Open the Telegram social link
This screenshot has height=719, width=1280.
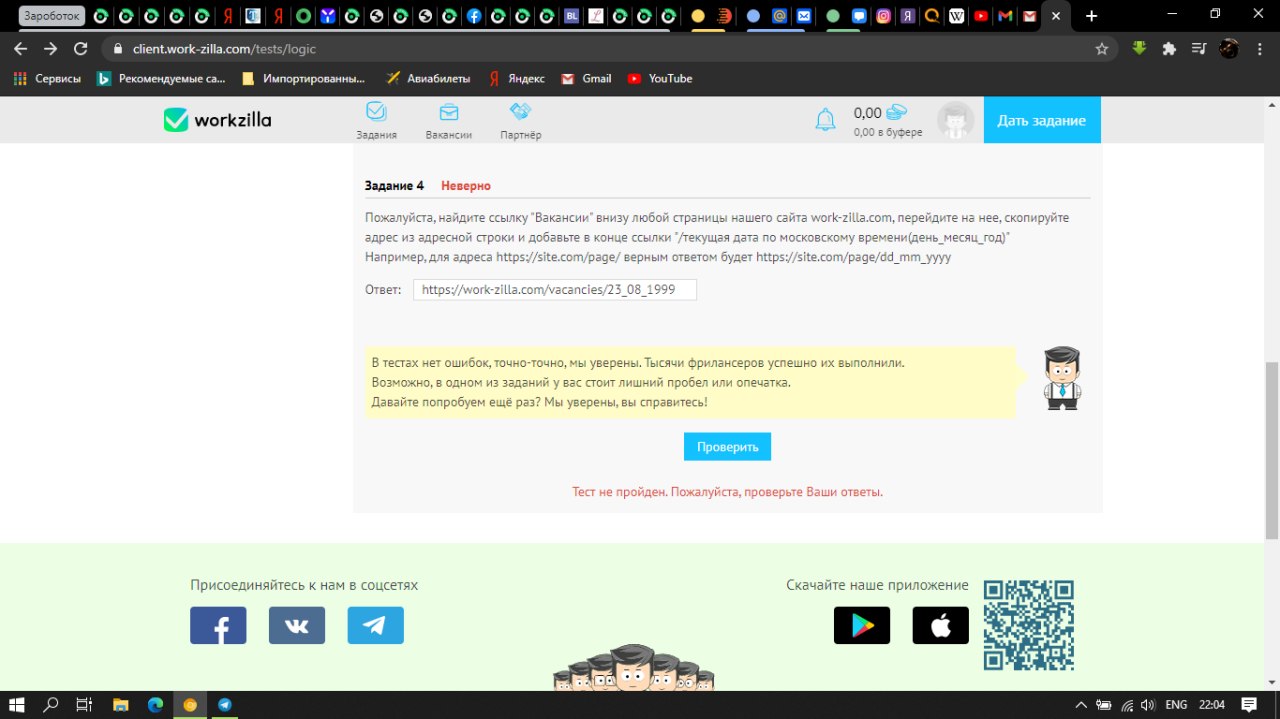(x=376, y=625)
